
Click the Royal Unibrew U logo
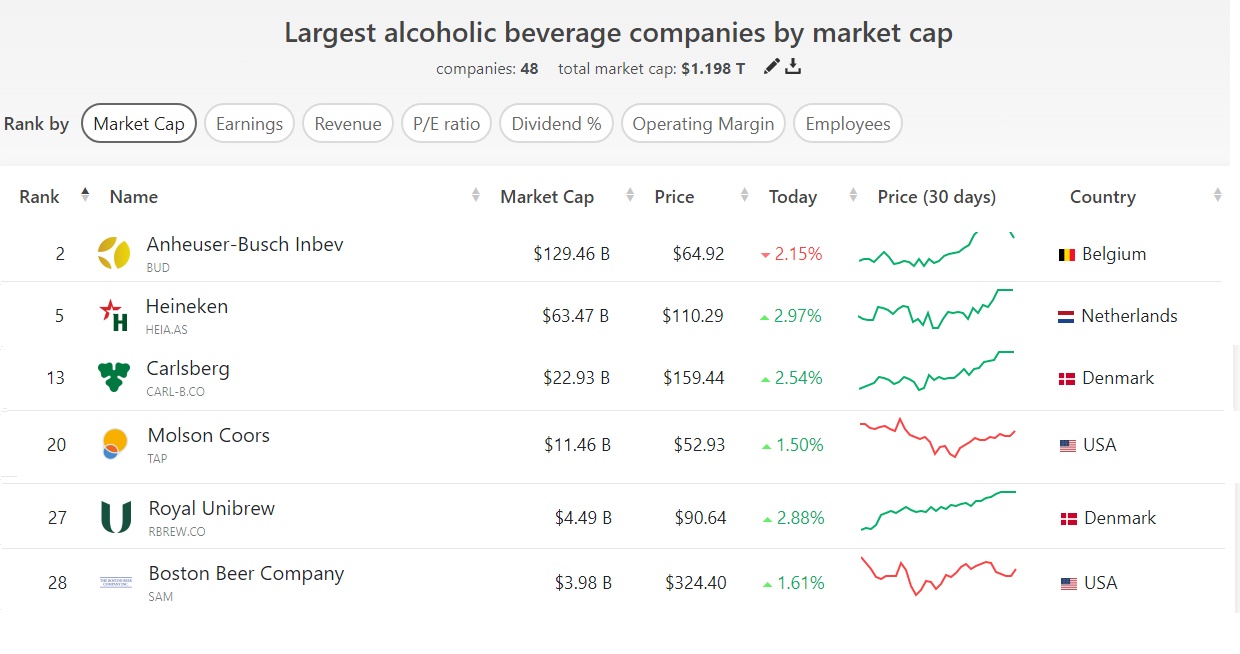116,517
